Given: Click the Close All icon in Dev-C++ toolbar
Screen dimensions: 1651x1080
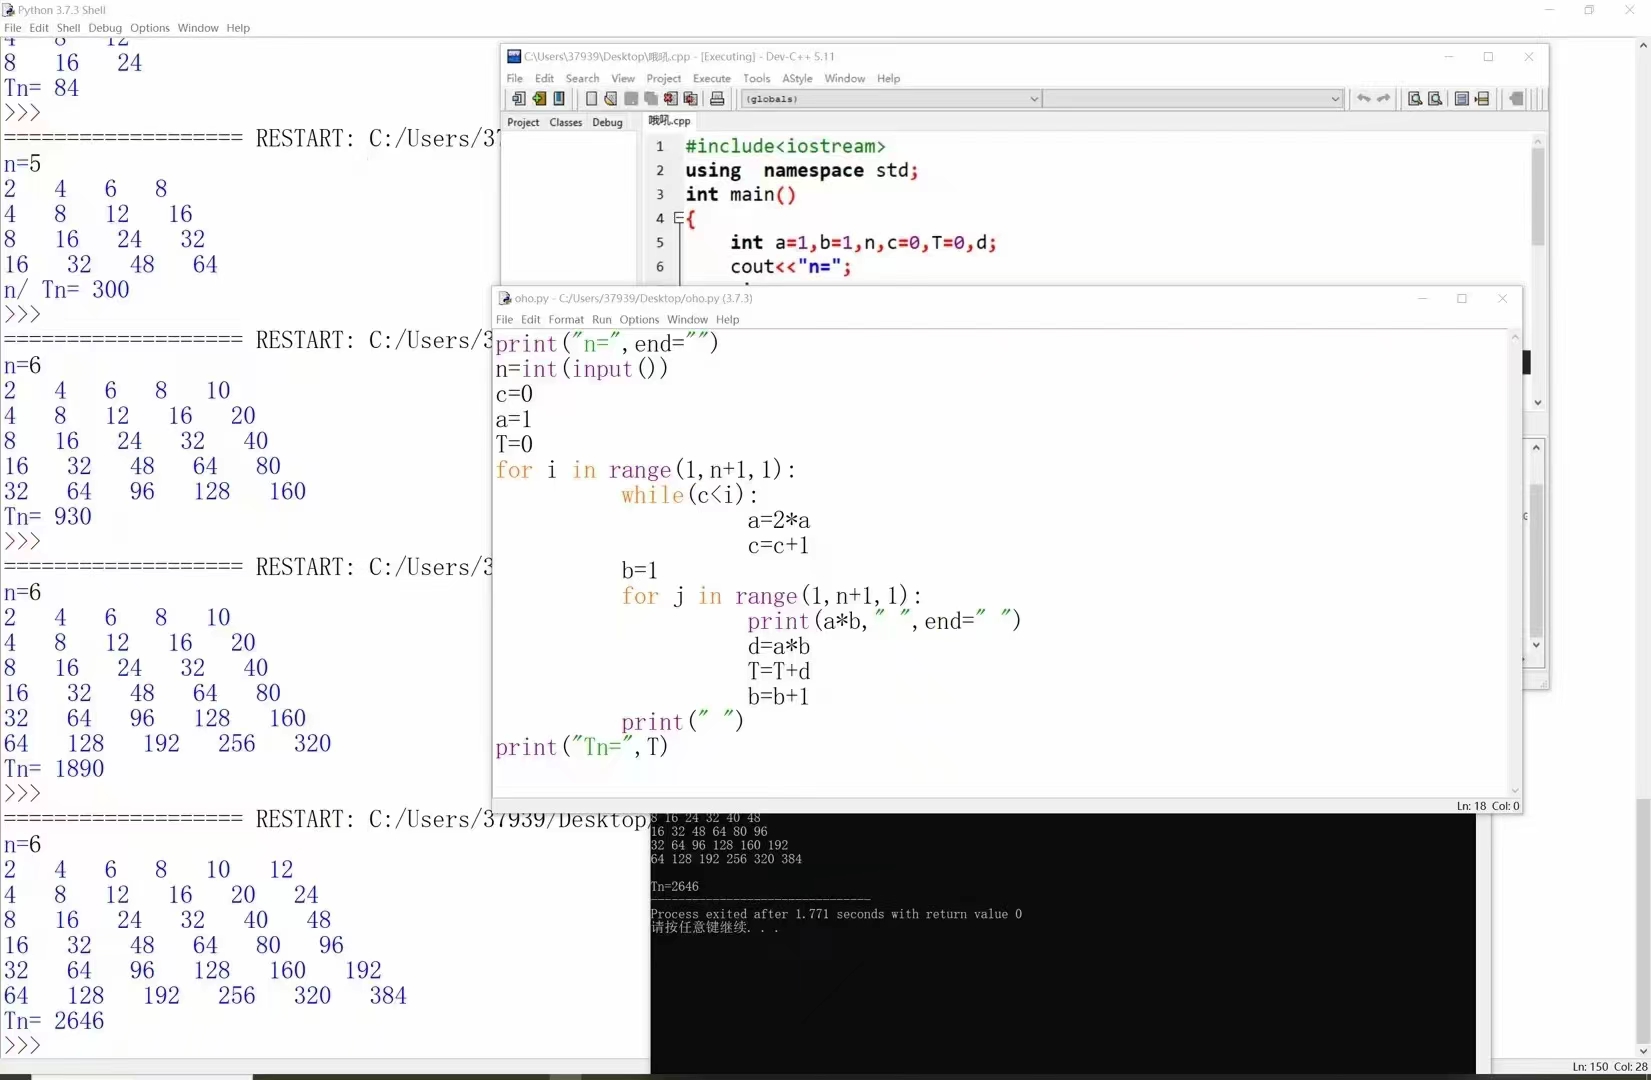Looking at the screenshot, I should tap(690, 99).
